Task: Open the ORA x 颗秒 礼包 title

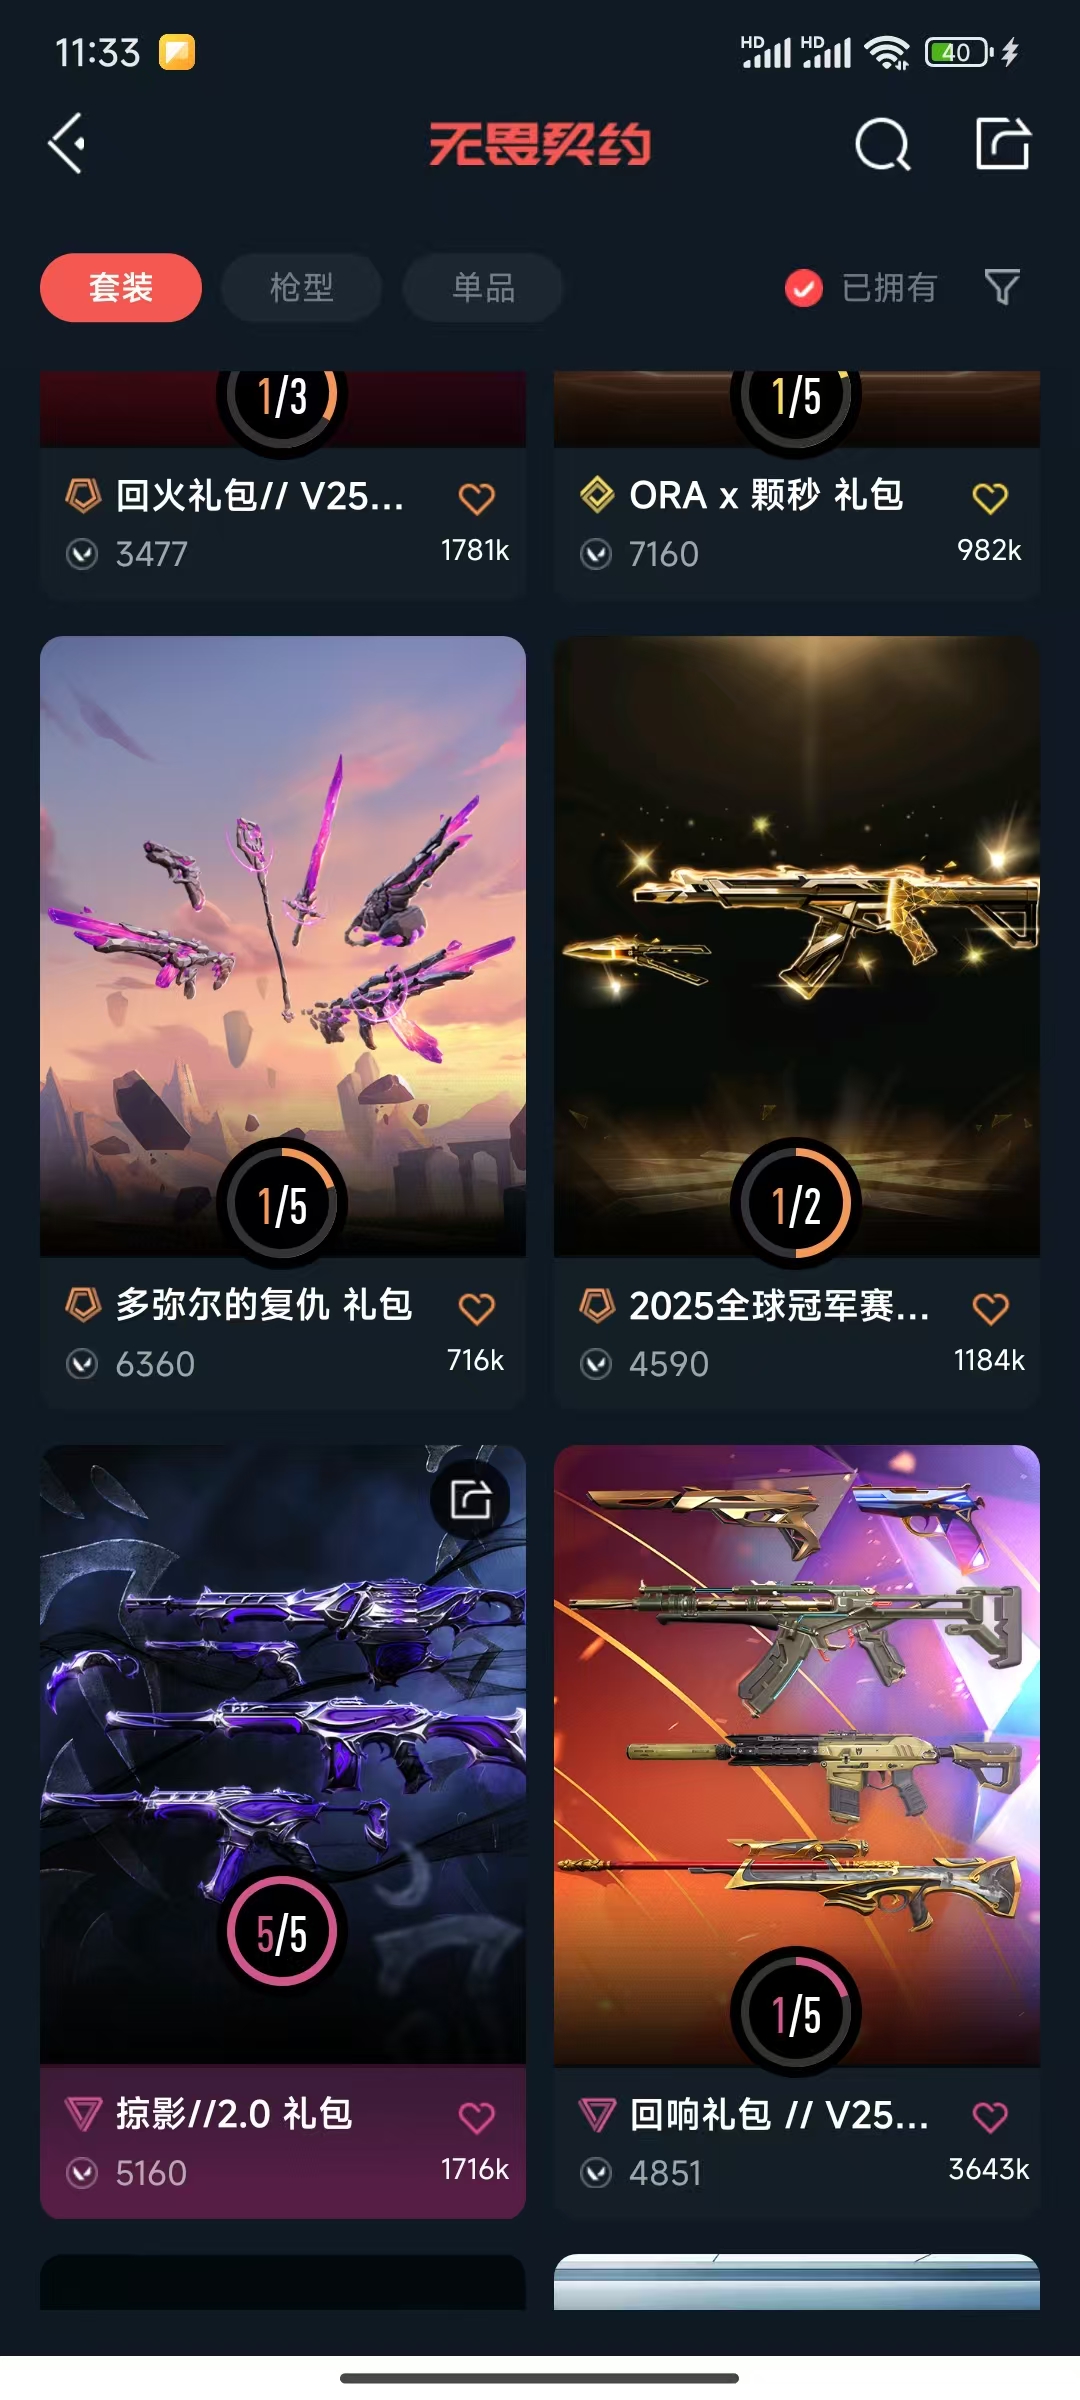Action: pyautogui.click(x=766, y=495)
